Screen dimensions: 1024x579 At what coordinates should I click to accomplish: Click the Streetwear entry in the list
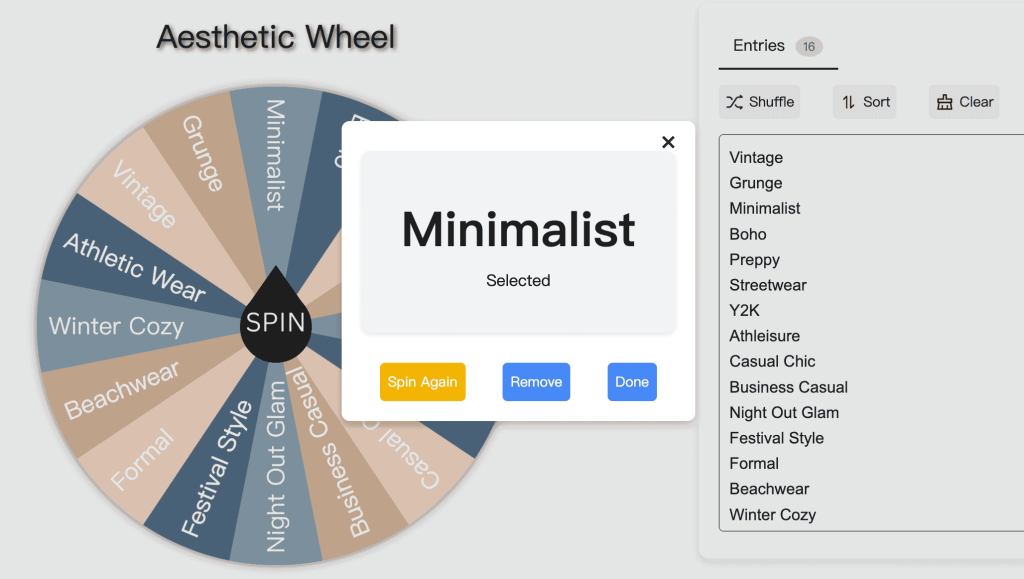(x=768, y=285)
